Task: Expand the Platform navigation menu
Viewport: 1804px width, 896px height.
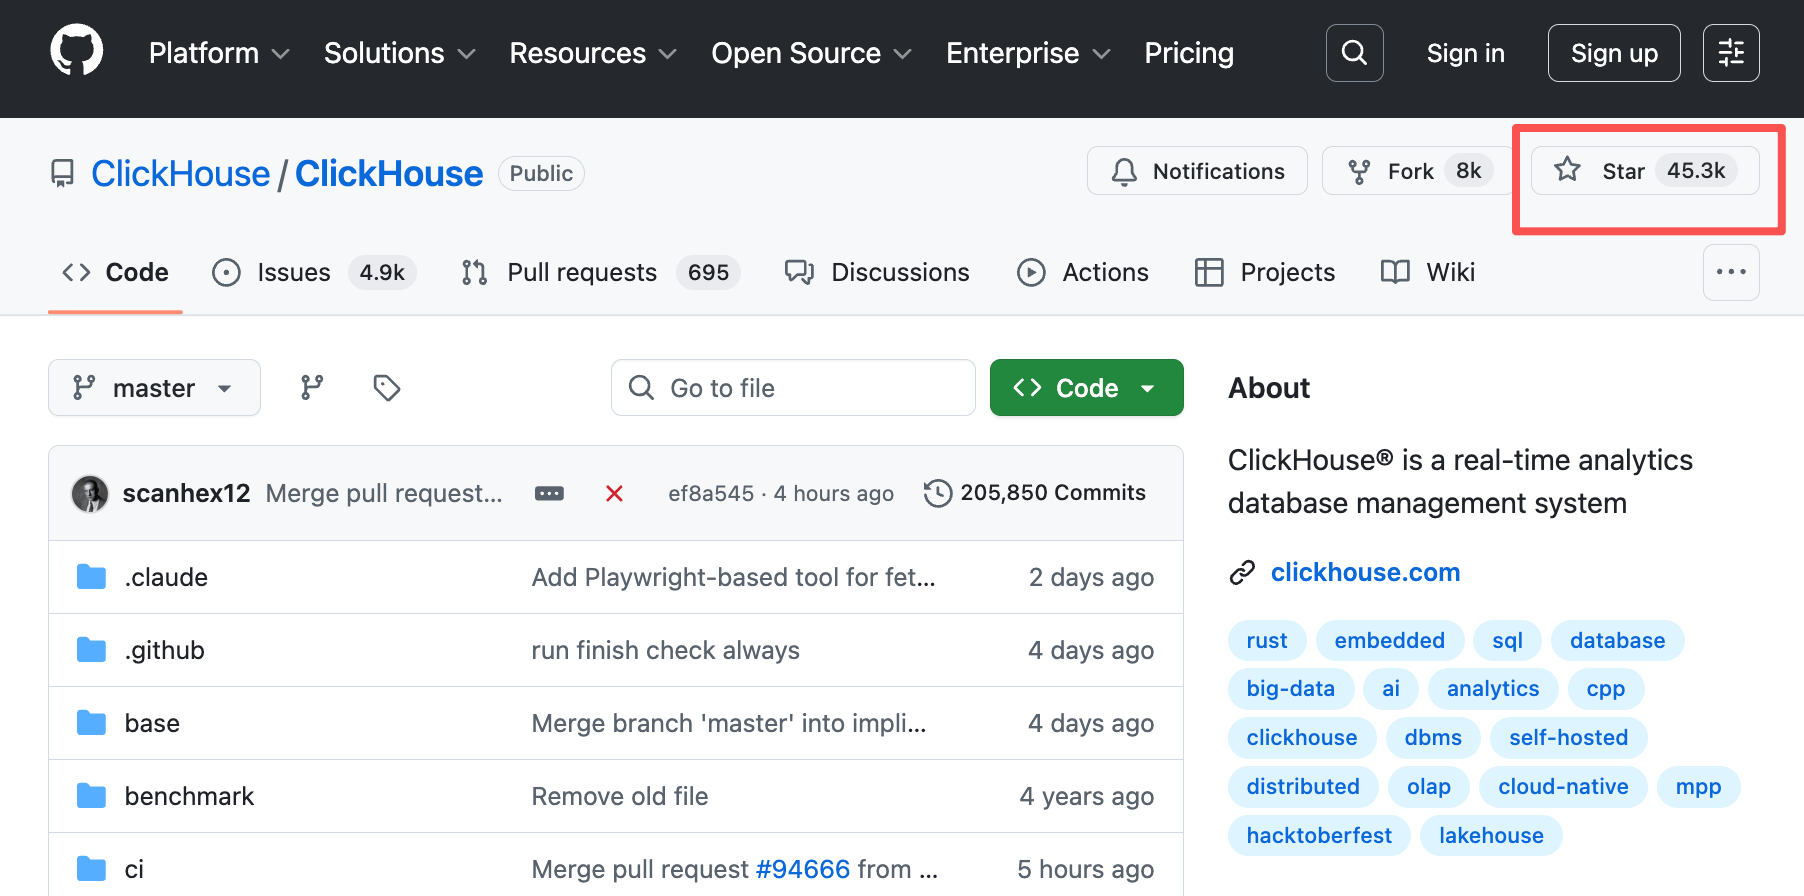Action: tap(219, 53)
